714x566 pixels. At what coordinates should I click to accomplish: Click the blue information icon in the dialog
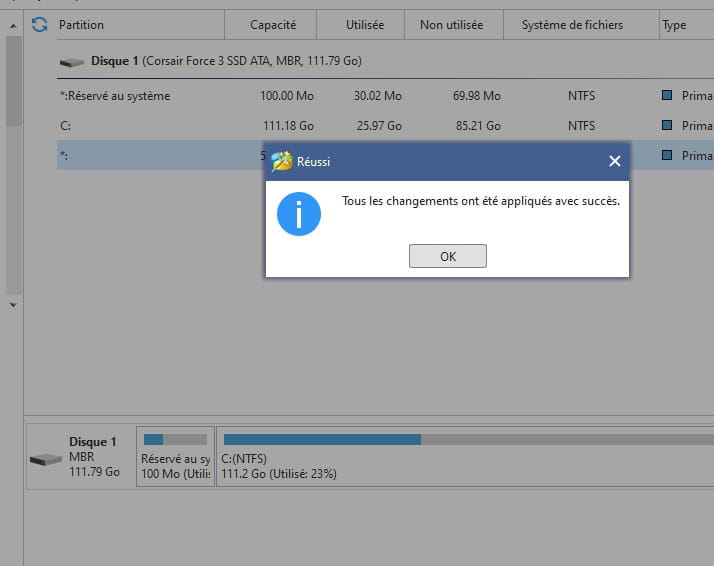click(298, 214)
